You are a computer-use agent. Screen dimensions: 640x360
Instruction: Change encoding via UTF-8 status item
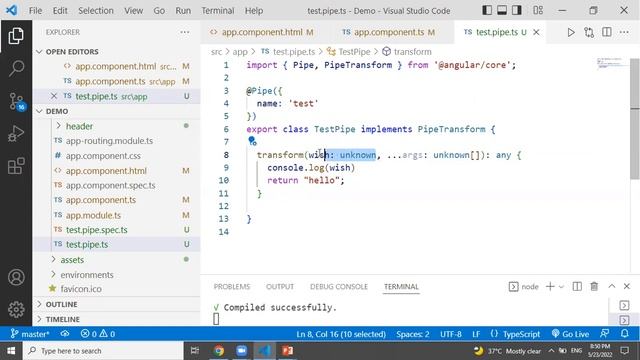click(451, 334)
